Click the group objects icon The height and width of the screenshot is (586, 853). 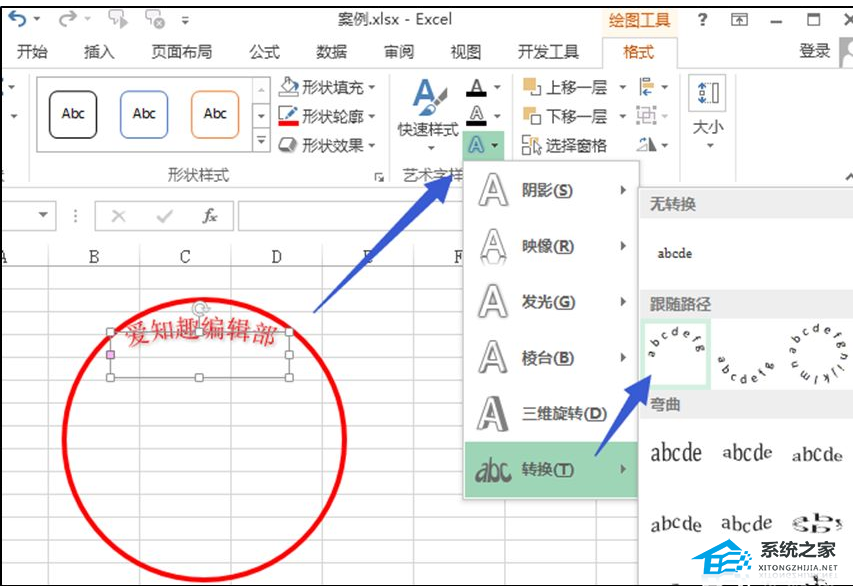647,115
